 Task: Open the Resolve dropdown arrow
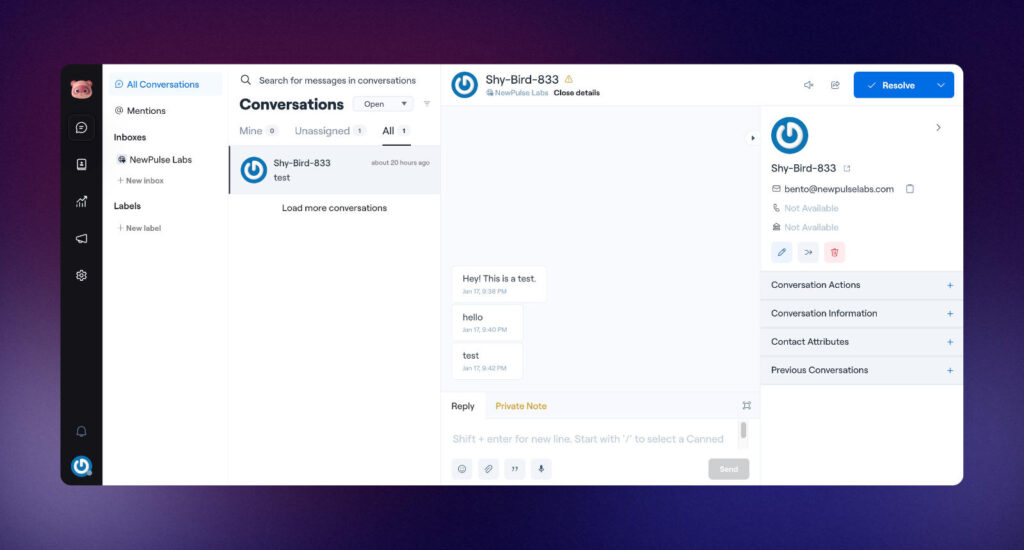[x=940, y=85]
